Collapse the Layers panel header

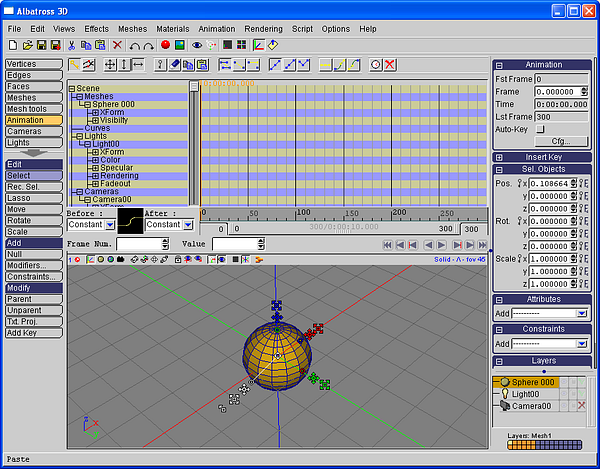coord(499,361)
